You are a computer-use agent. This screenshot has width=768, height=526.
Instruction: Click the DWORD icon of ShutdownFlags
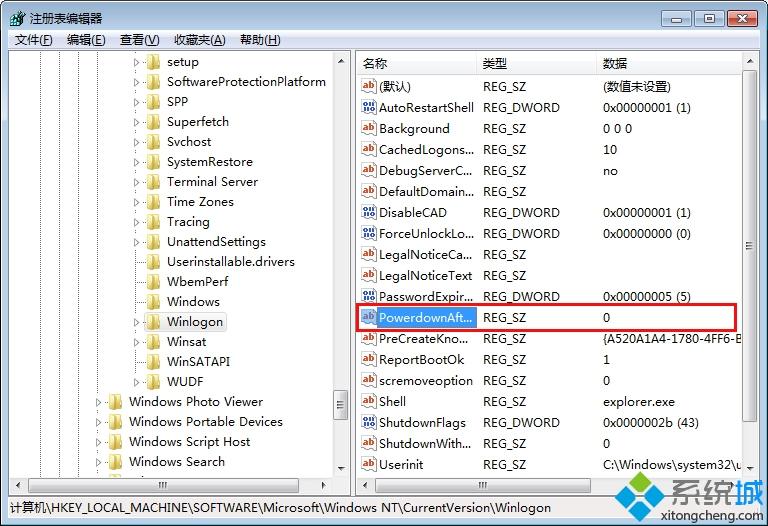click(368, 423)
